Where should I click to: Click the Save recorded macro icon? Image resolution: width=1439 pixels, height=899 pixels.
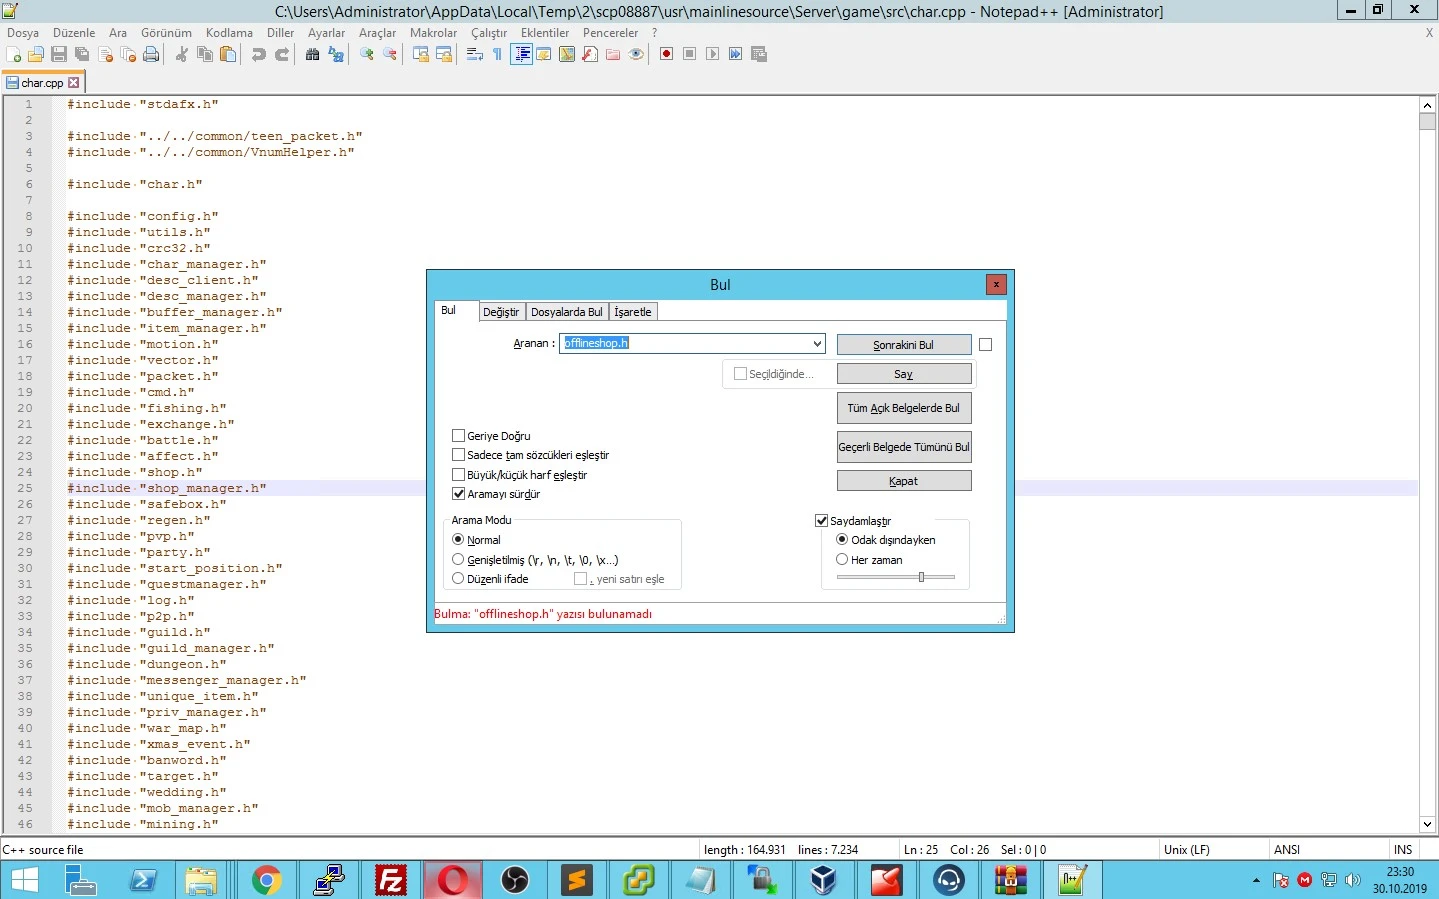coord(758,54)
